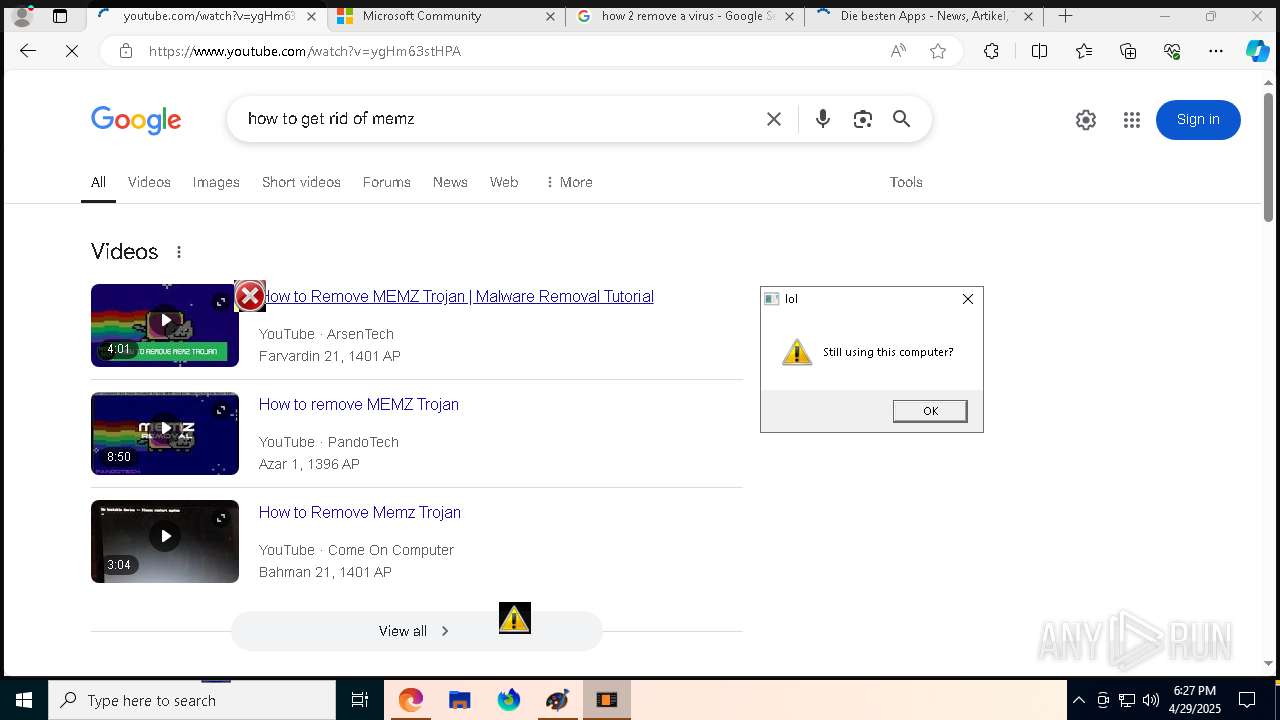
Task: Switch to Microsoft Community tab
Action: point(445,16)
